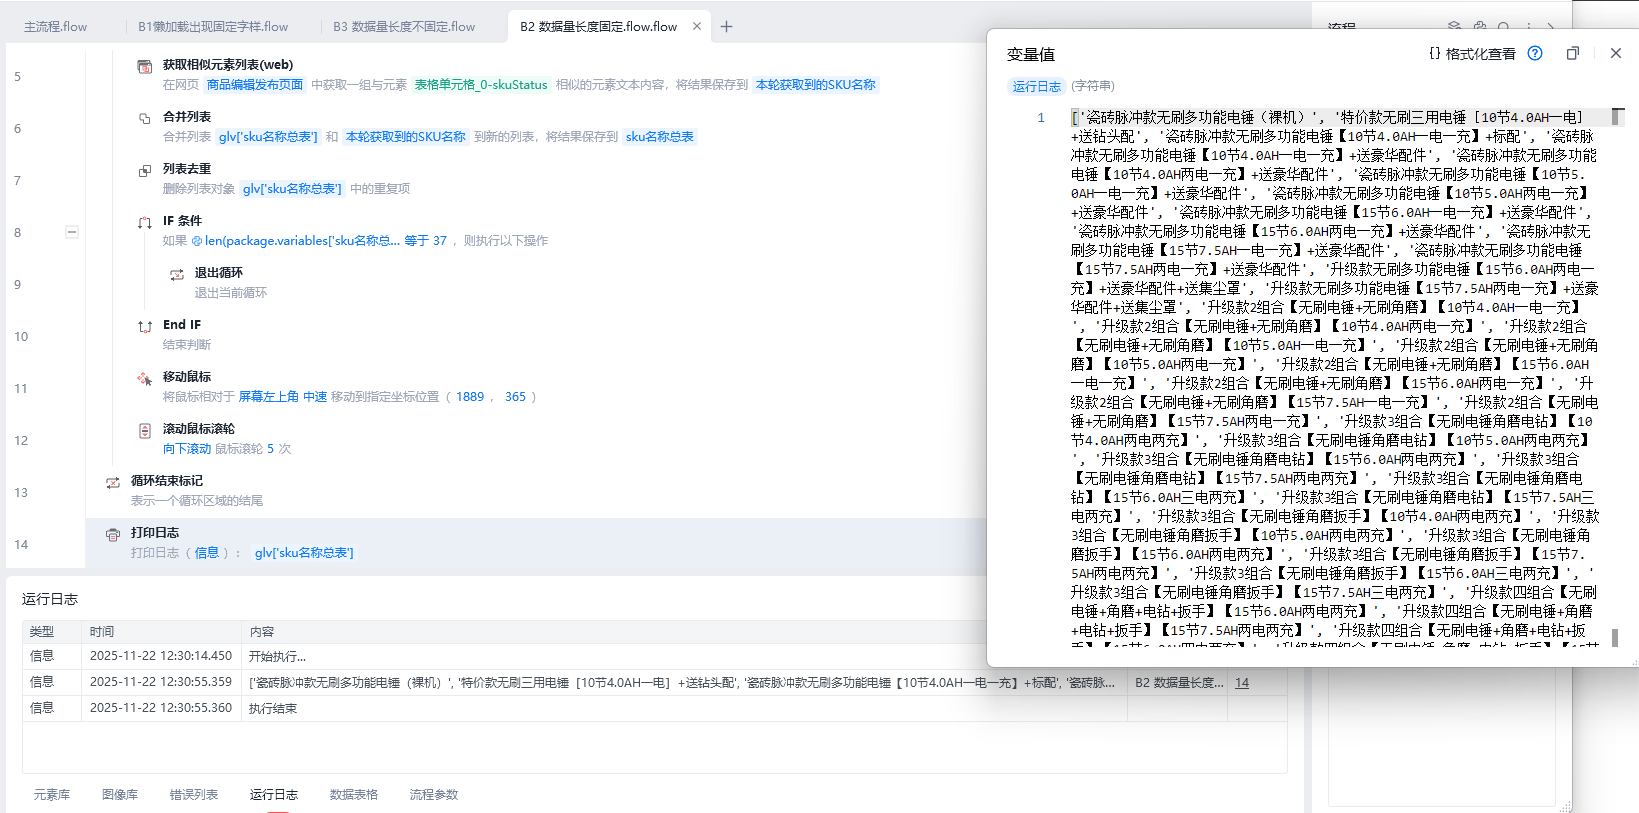Switch to the 主流程.flow tab

click(56, 27)
